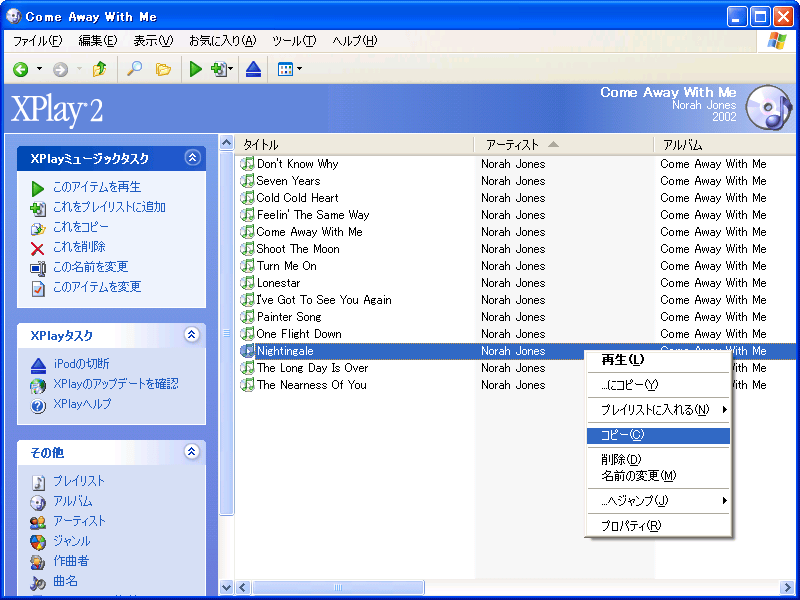
Task: Collapse the XPlayタスク panel
Action: (x=192, y=335)
